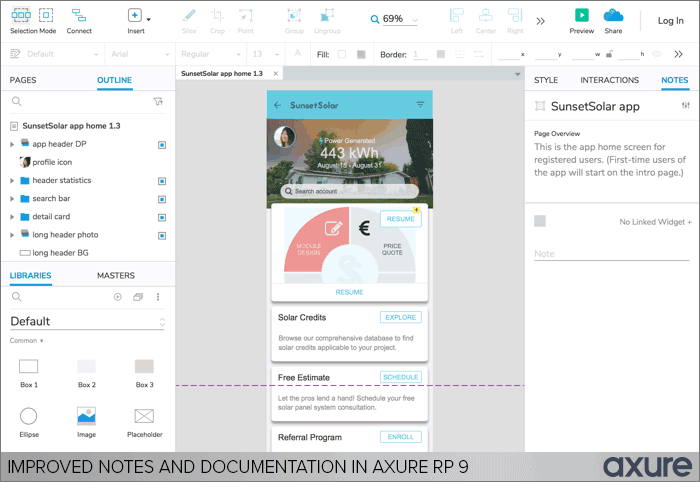The image size is (700, 482).
Task: Toggle marker beside search bar
Action: pyautogui.click(x=162, y=199)
